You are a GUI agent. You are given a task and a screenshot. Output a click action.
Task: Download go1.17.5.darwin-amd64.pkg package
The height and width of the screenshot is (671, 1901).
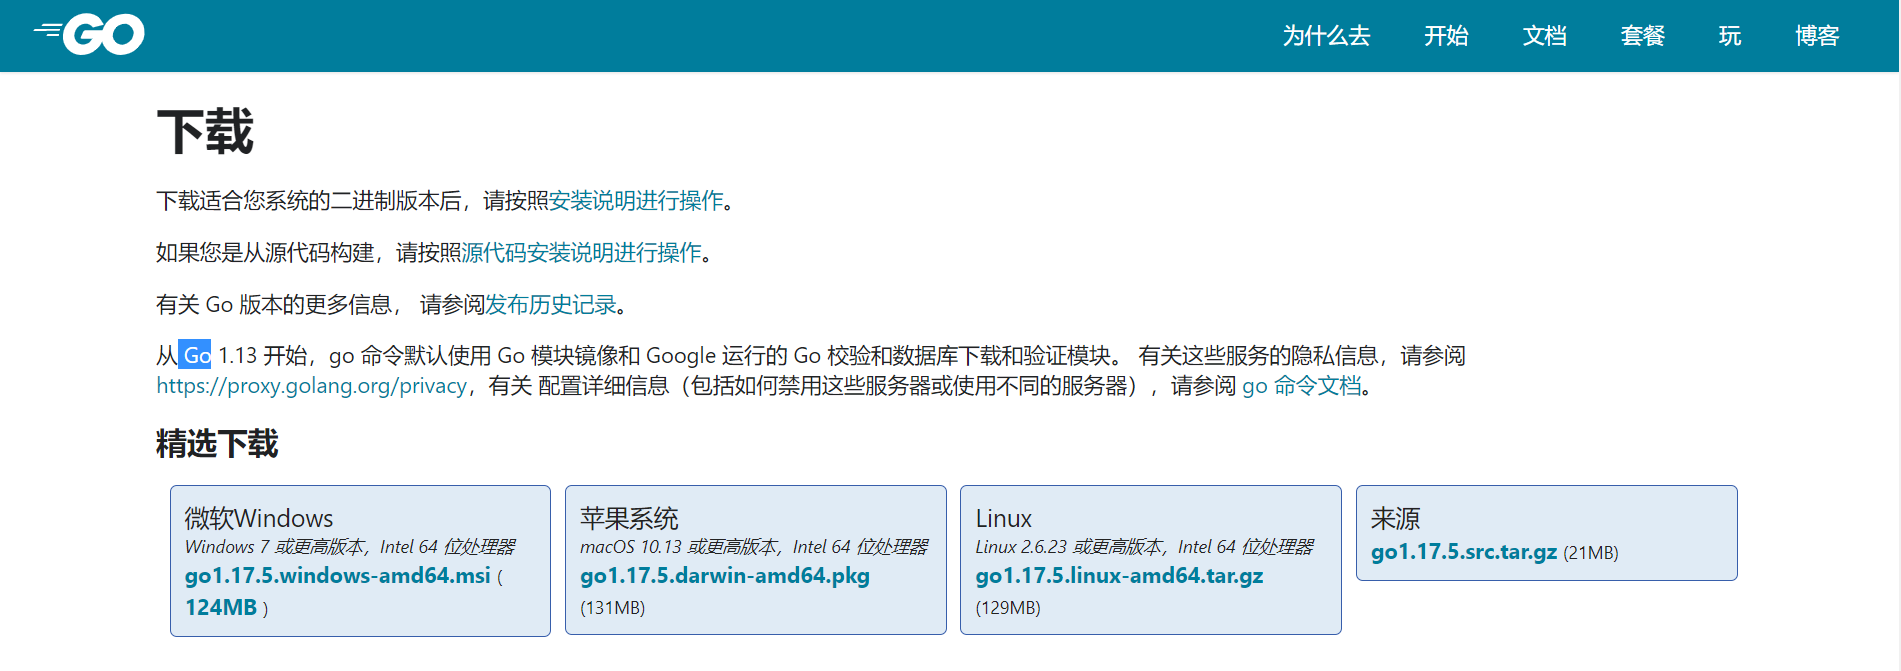click(724, 576)
